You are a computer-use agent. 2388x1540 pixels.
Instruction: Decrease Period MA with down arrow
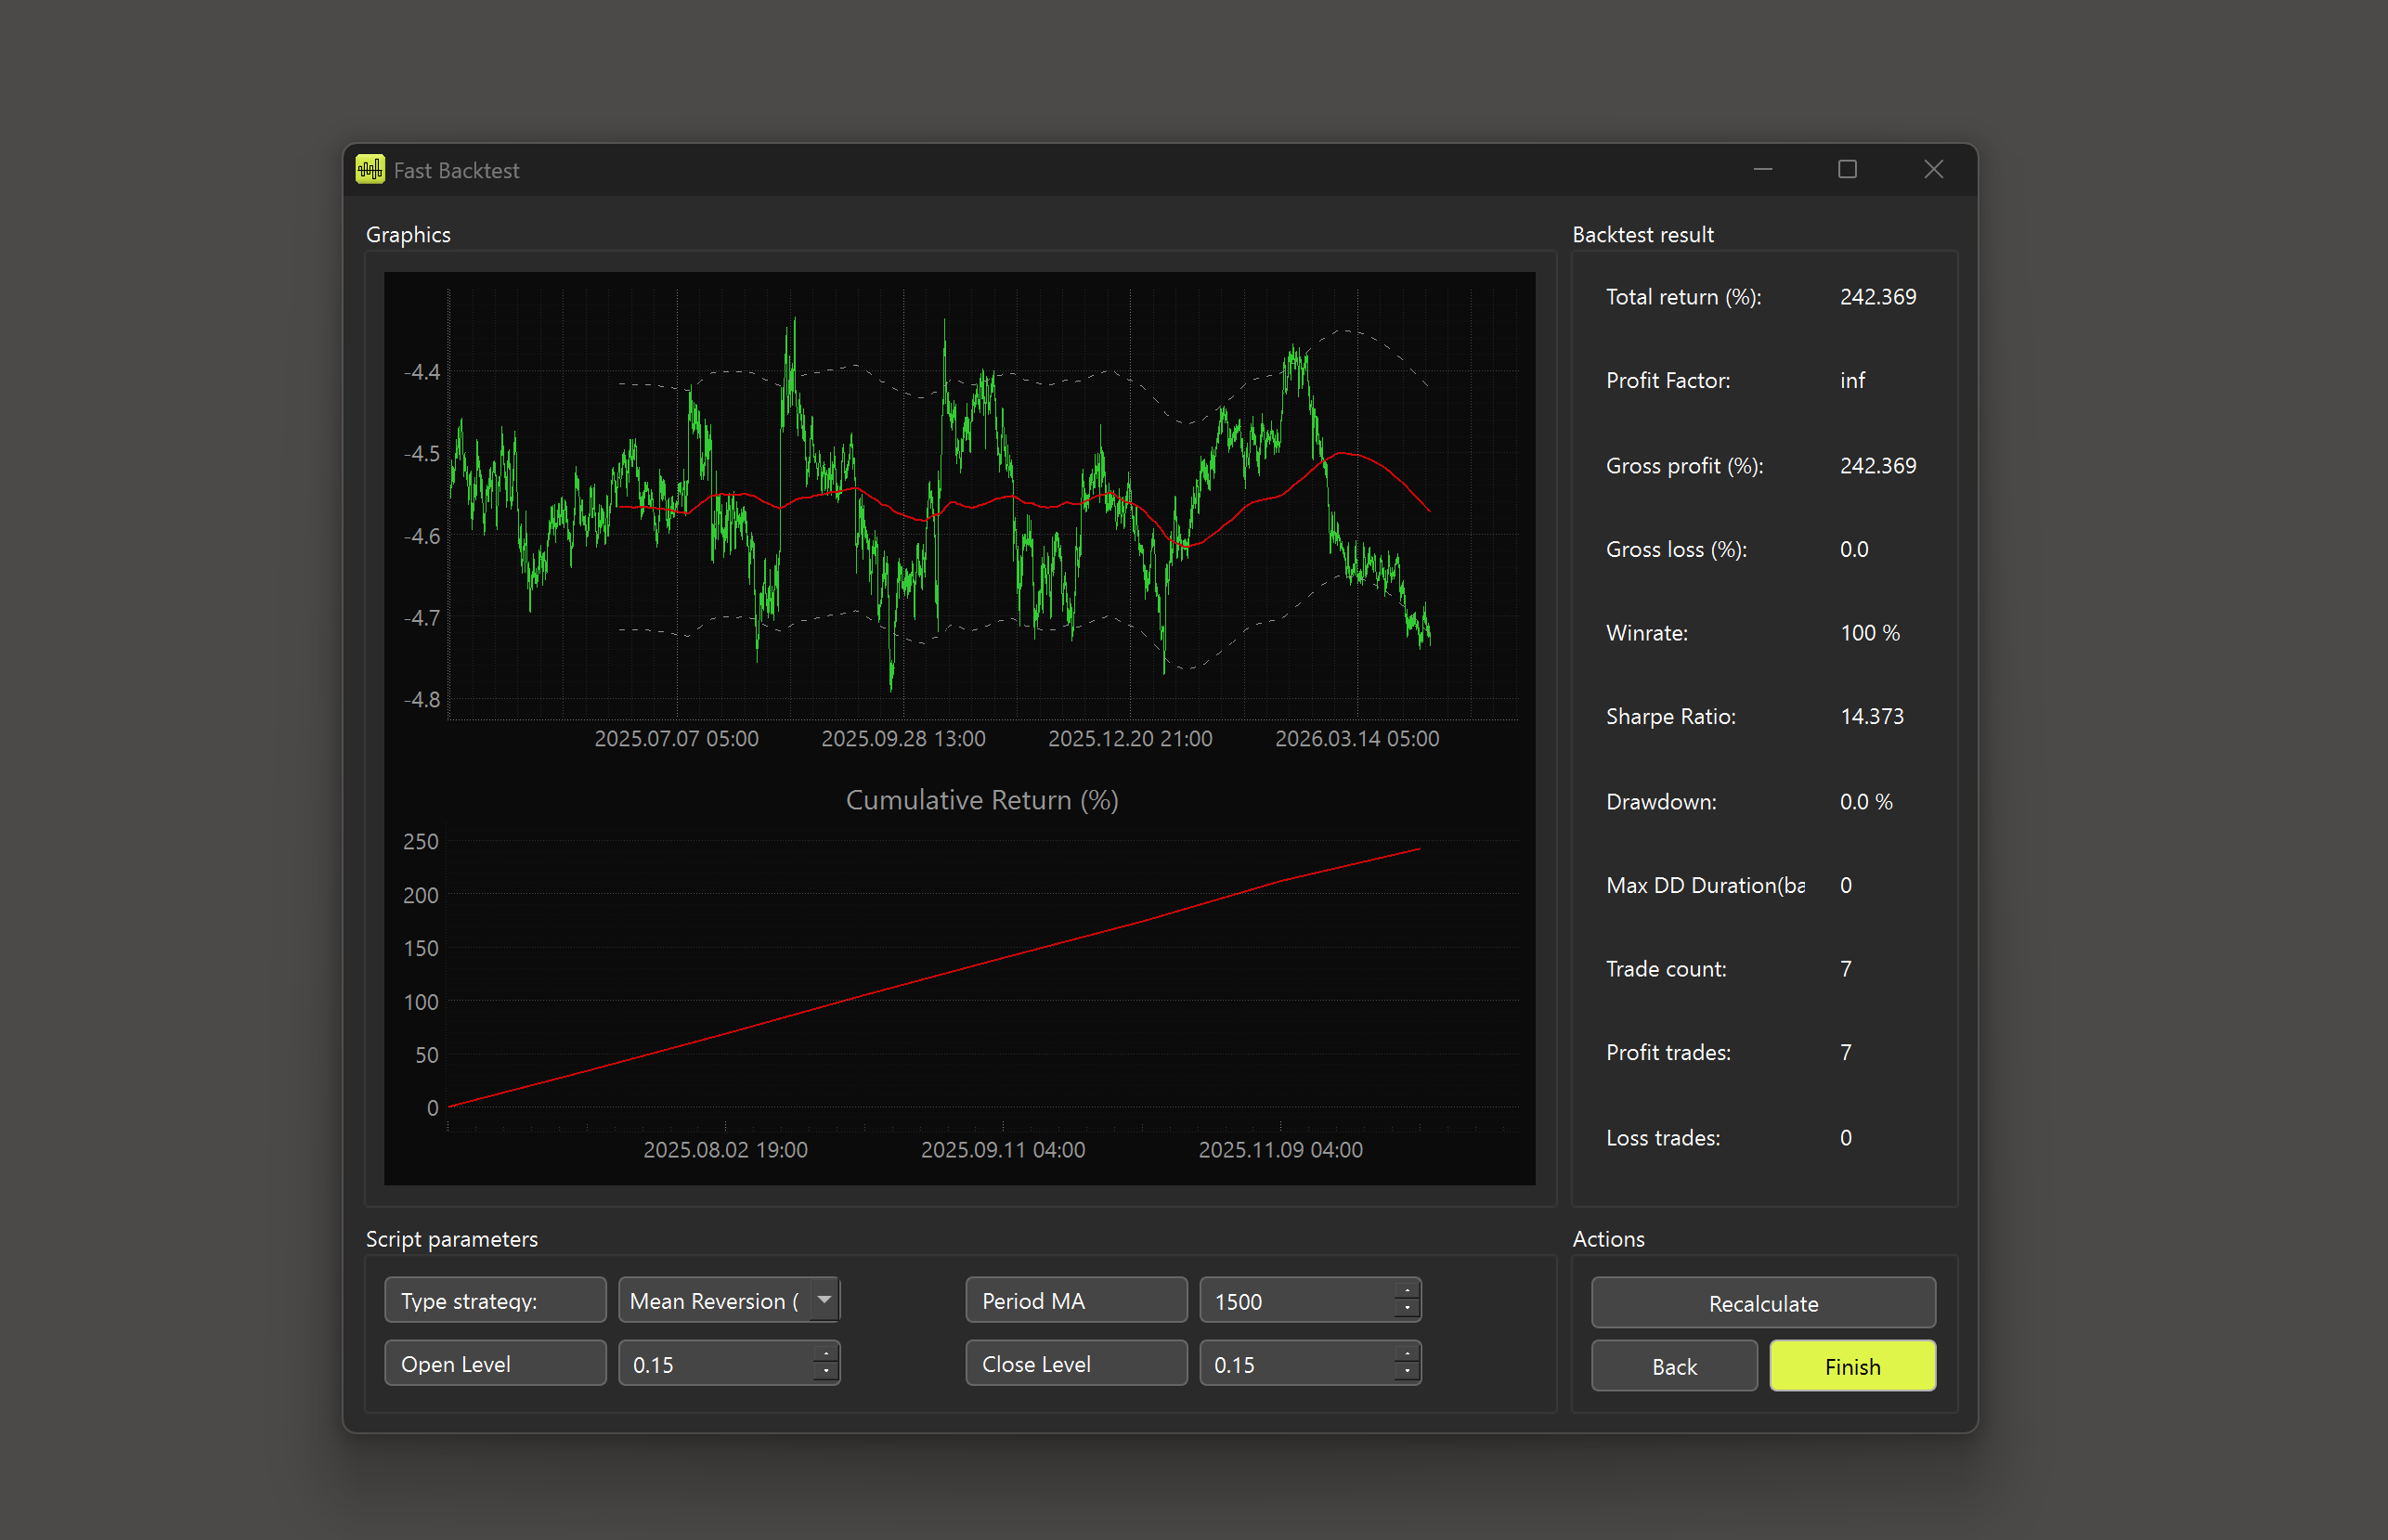[1407, 1310]
